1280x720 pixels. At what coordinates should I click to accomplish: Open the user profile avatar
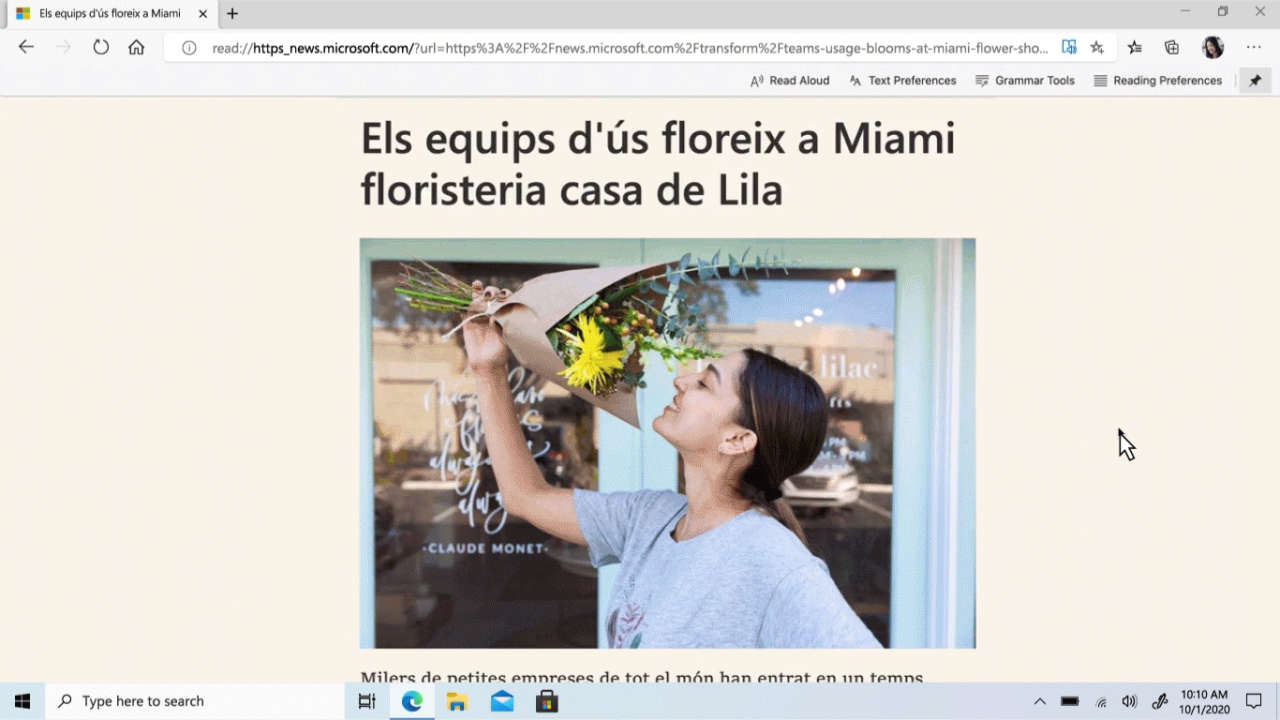[1213, 47]
